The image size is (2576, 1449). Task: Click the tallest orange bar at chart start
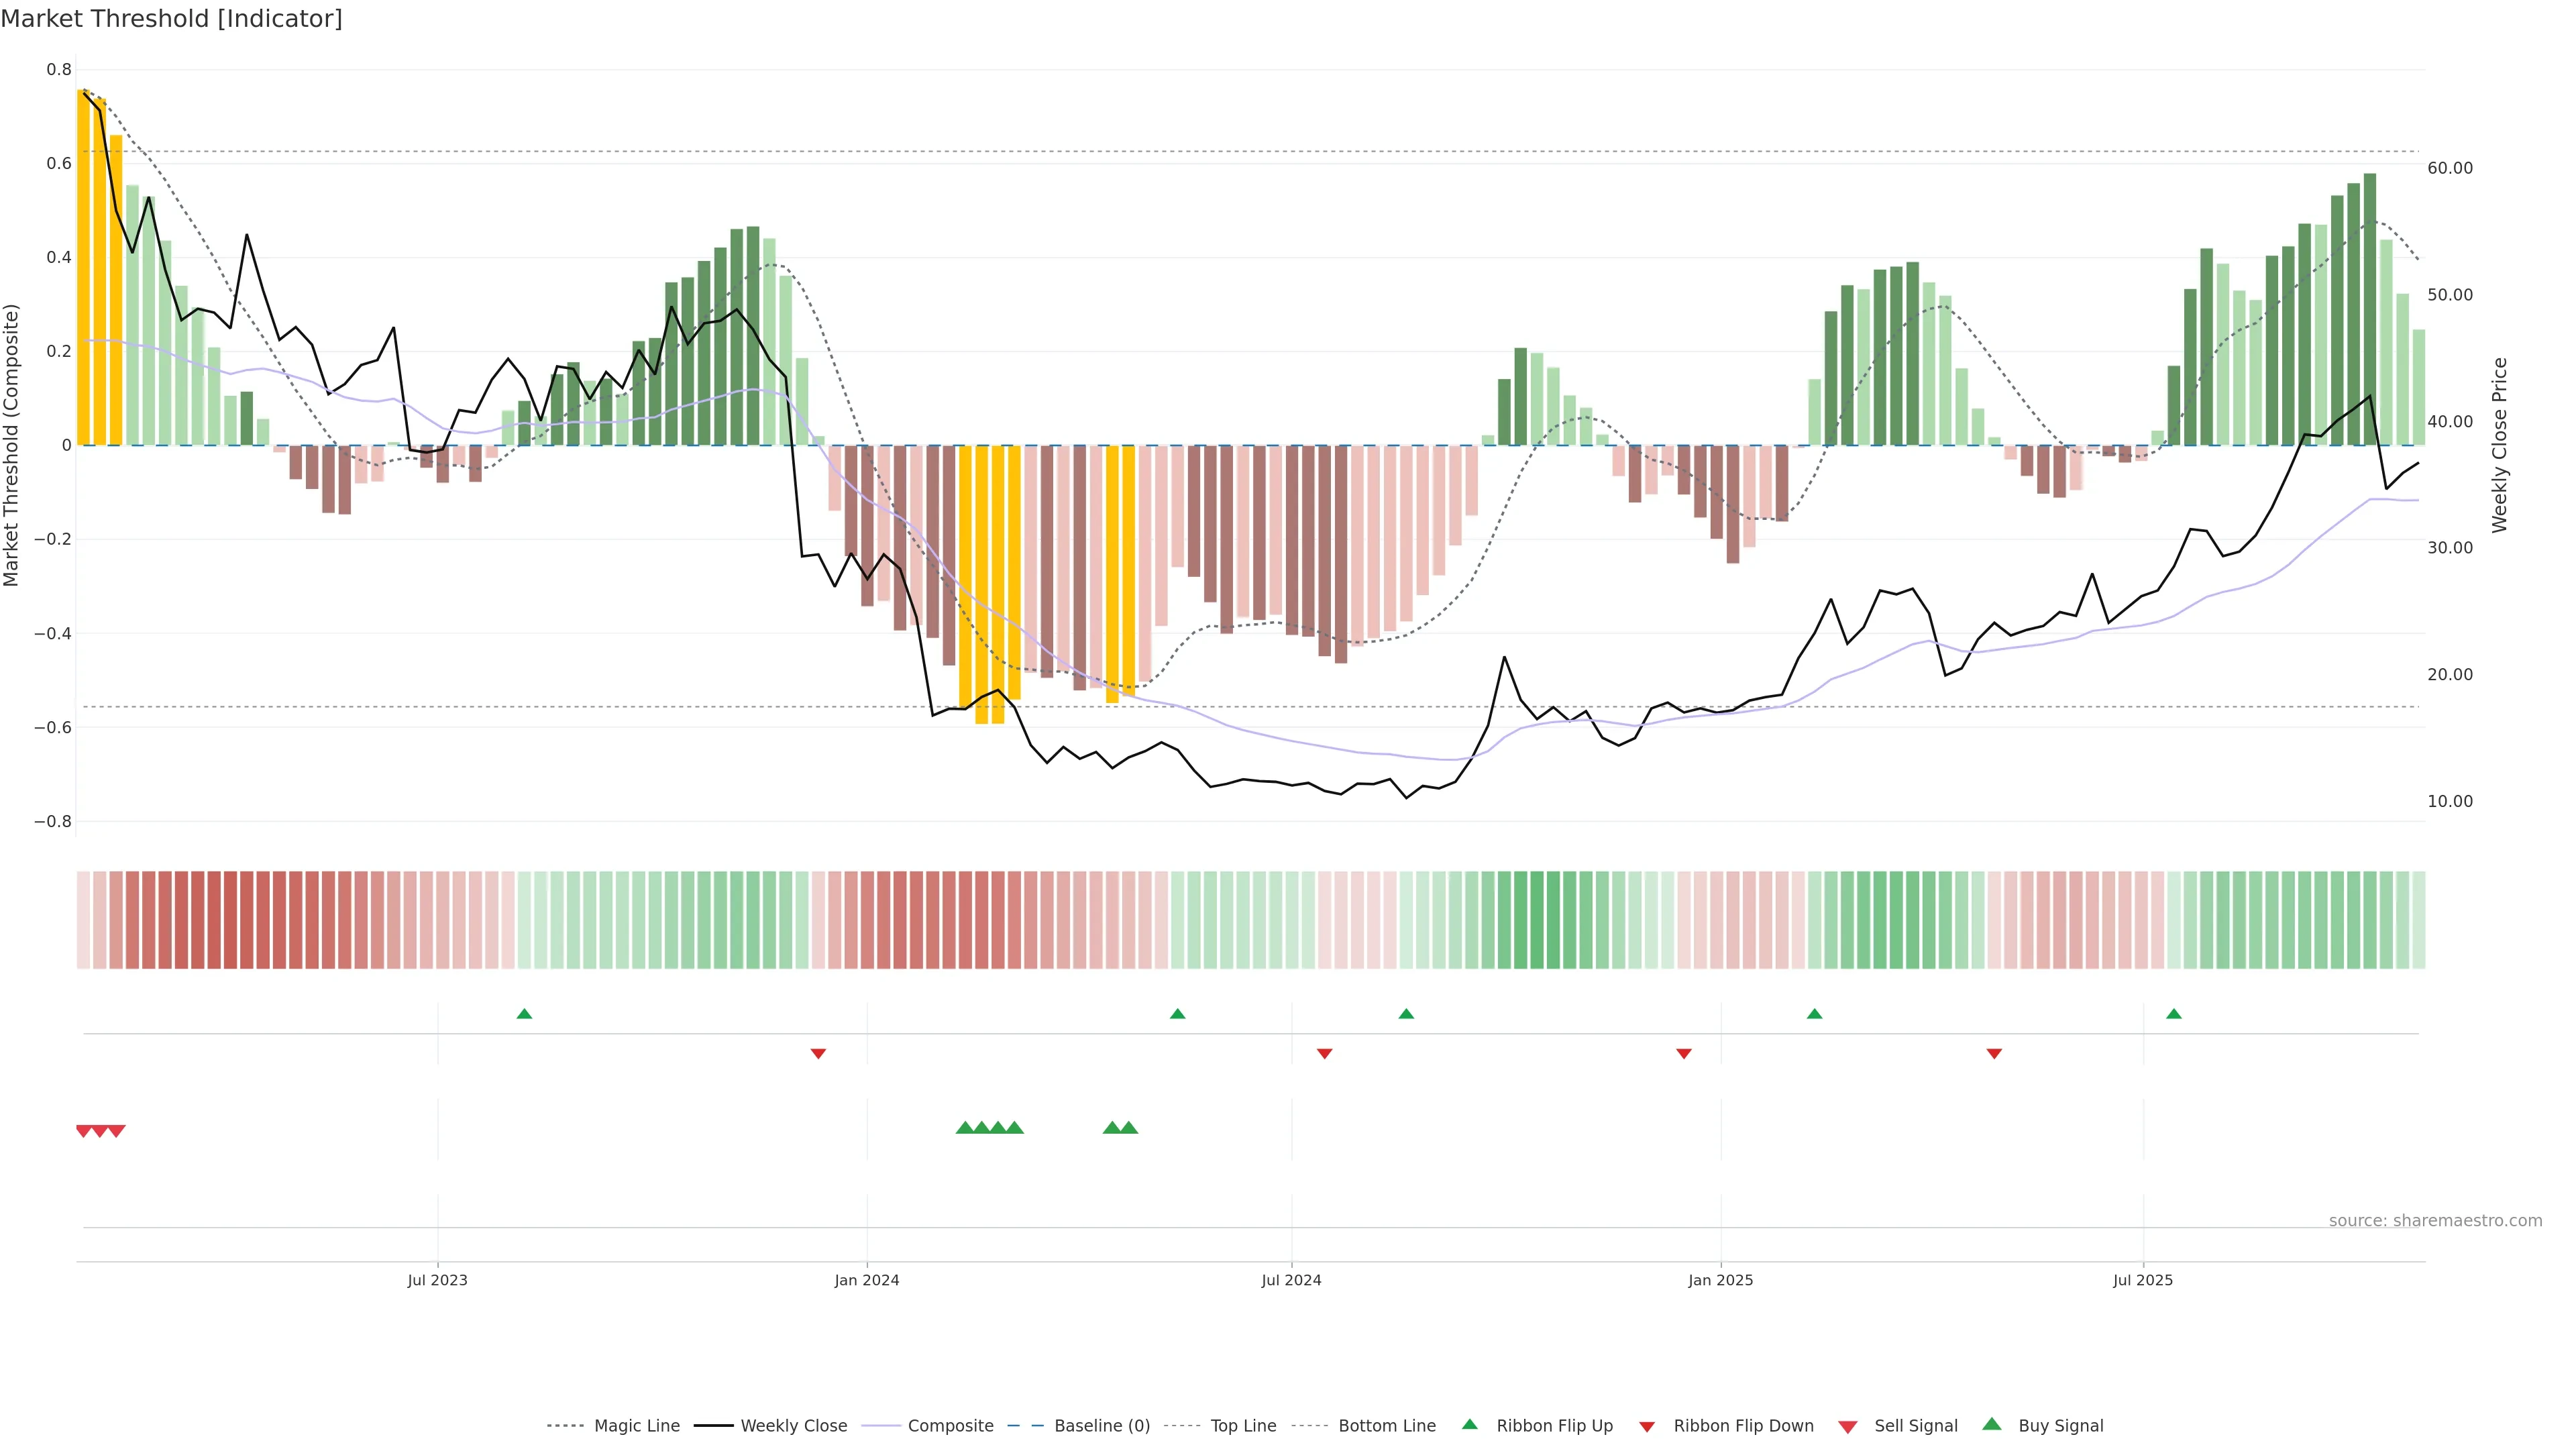pos(84,268)
